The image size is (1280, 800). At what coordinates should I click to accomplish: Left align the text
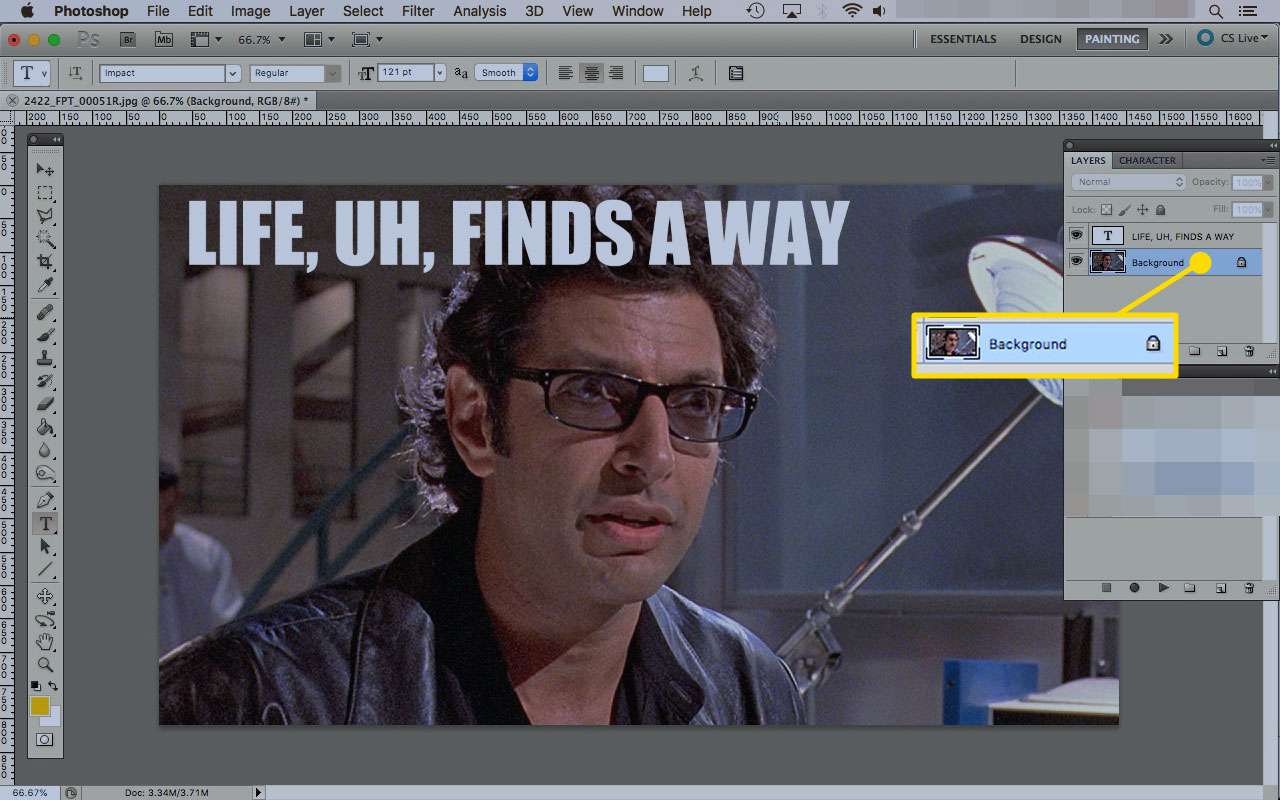[566, 73]
